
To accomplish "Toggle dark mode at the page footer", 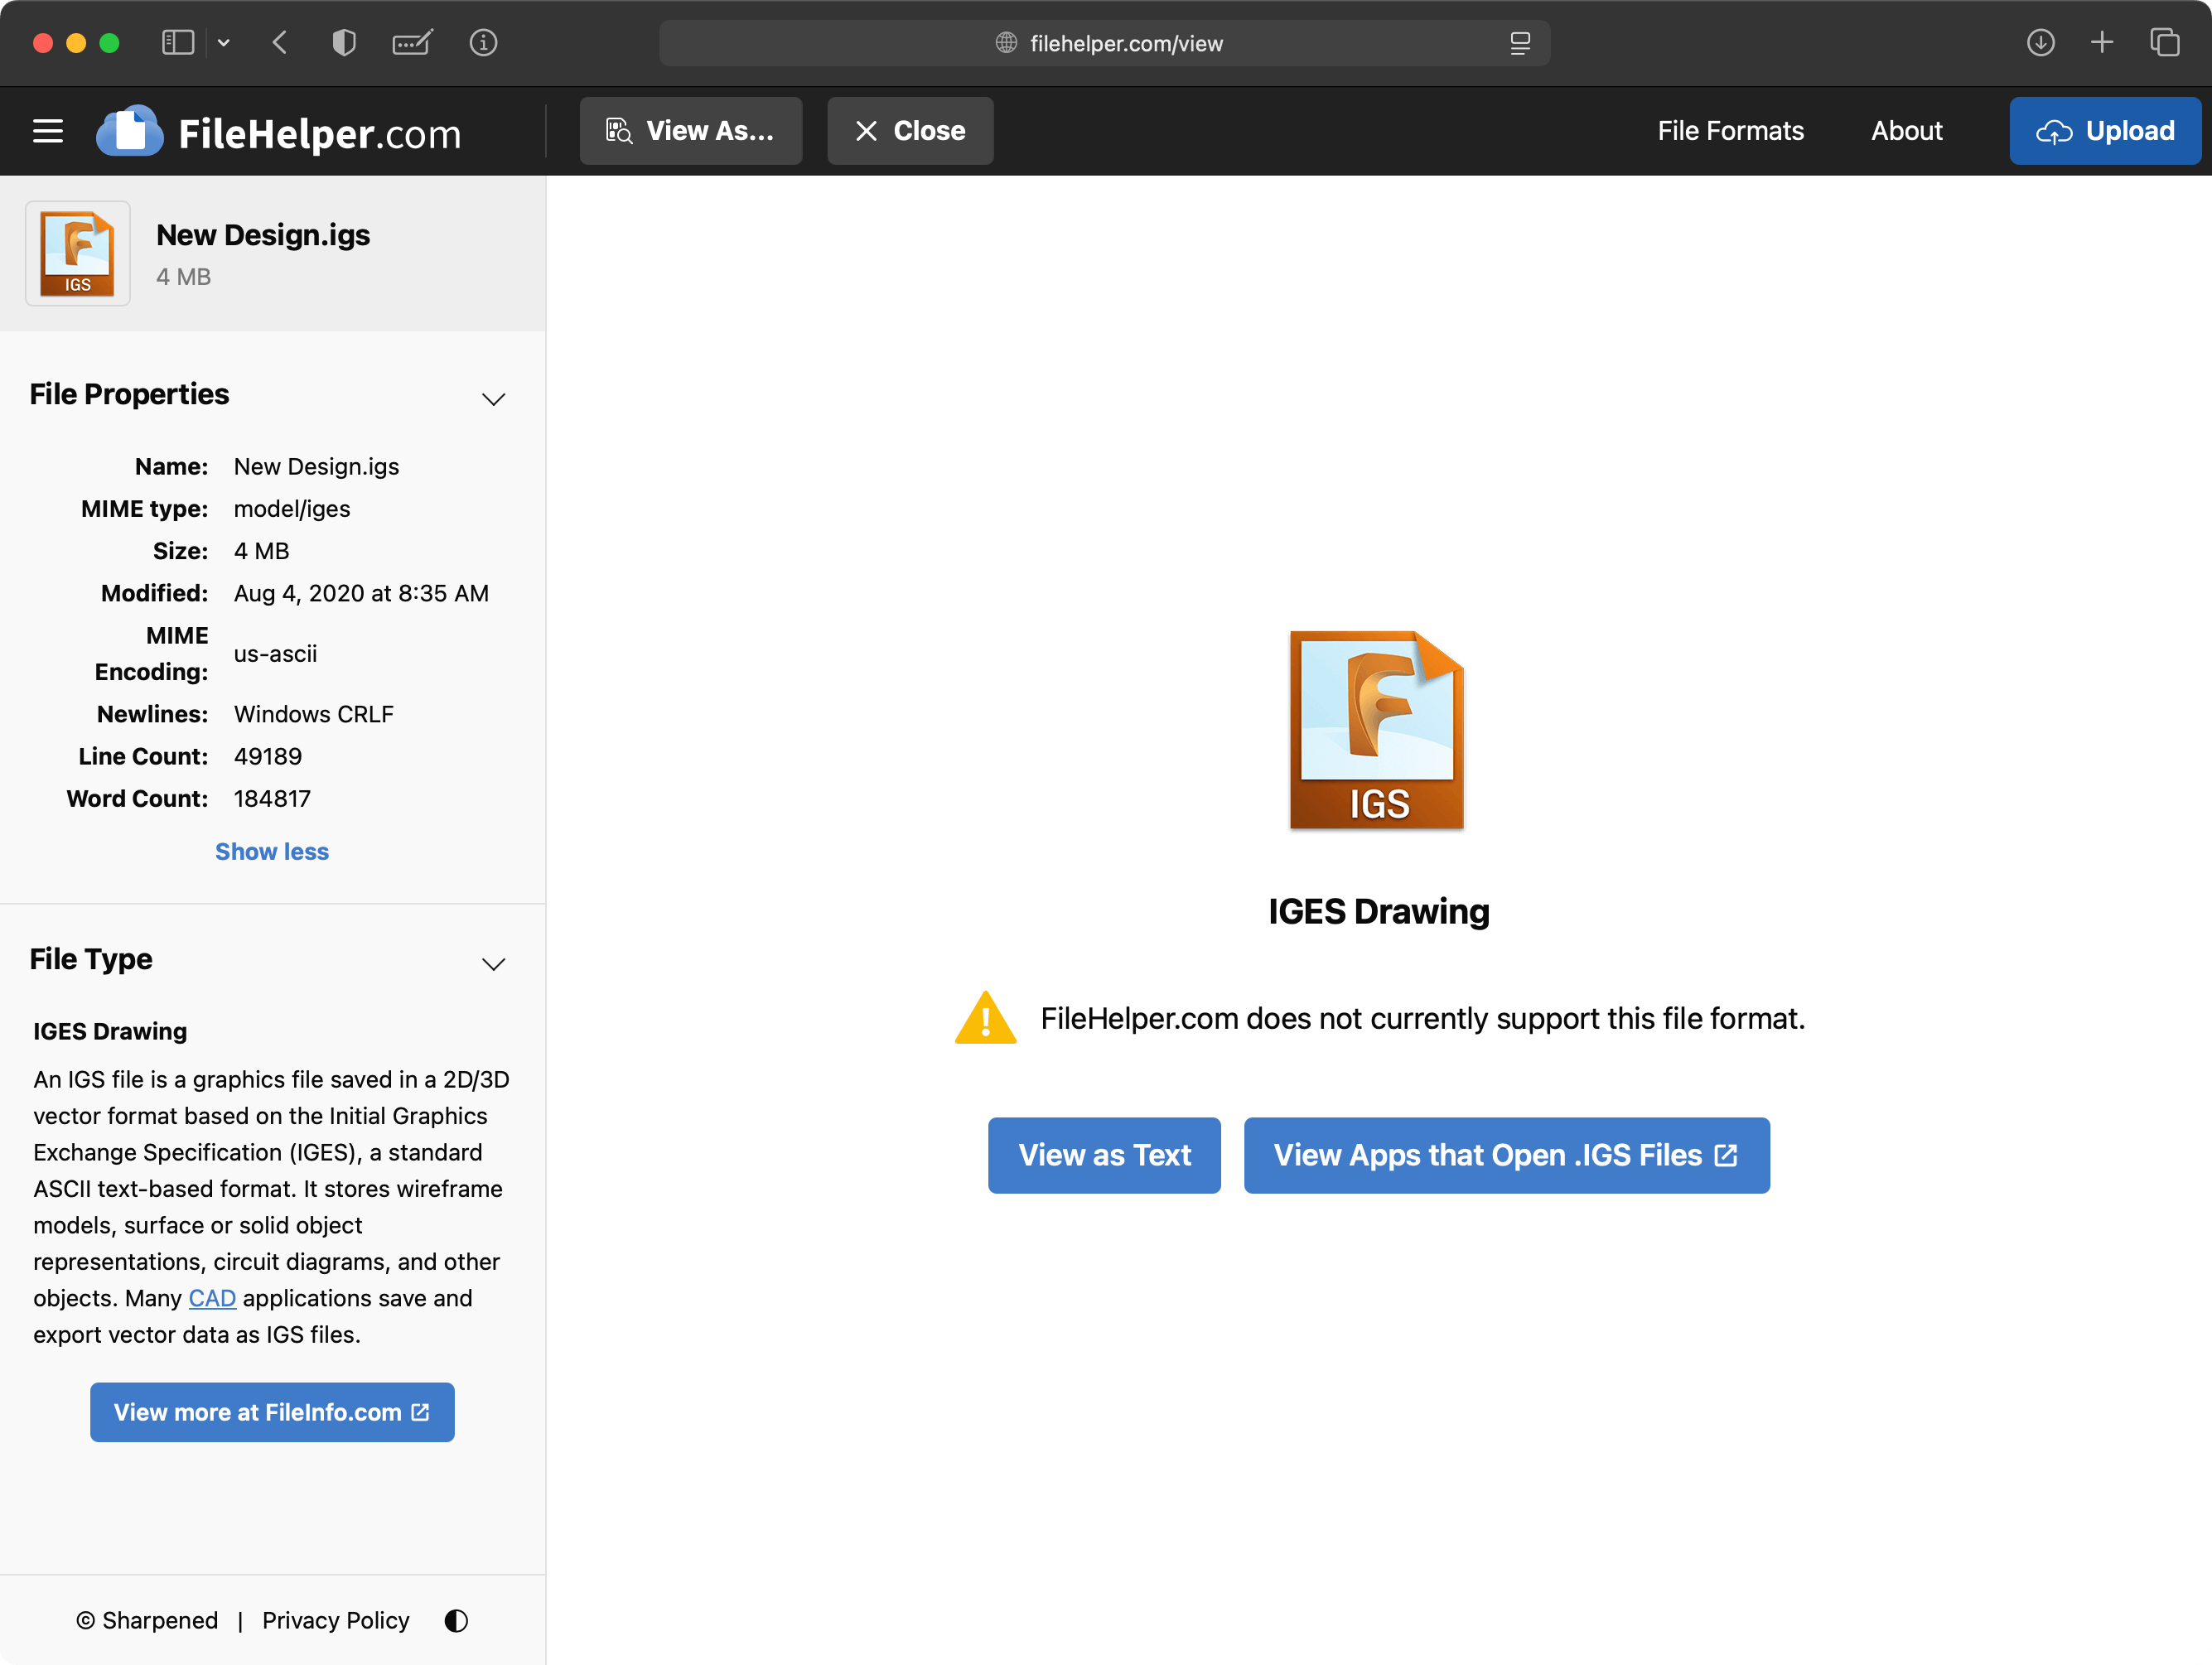I will click(455, 1620).
